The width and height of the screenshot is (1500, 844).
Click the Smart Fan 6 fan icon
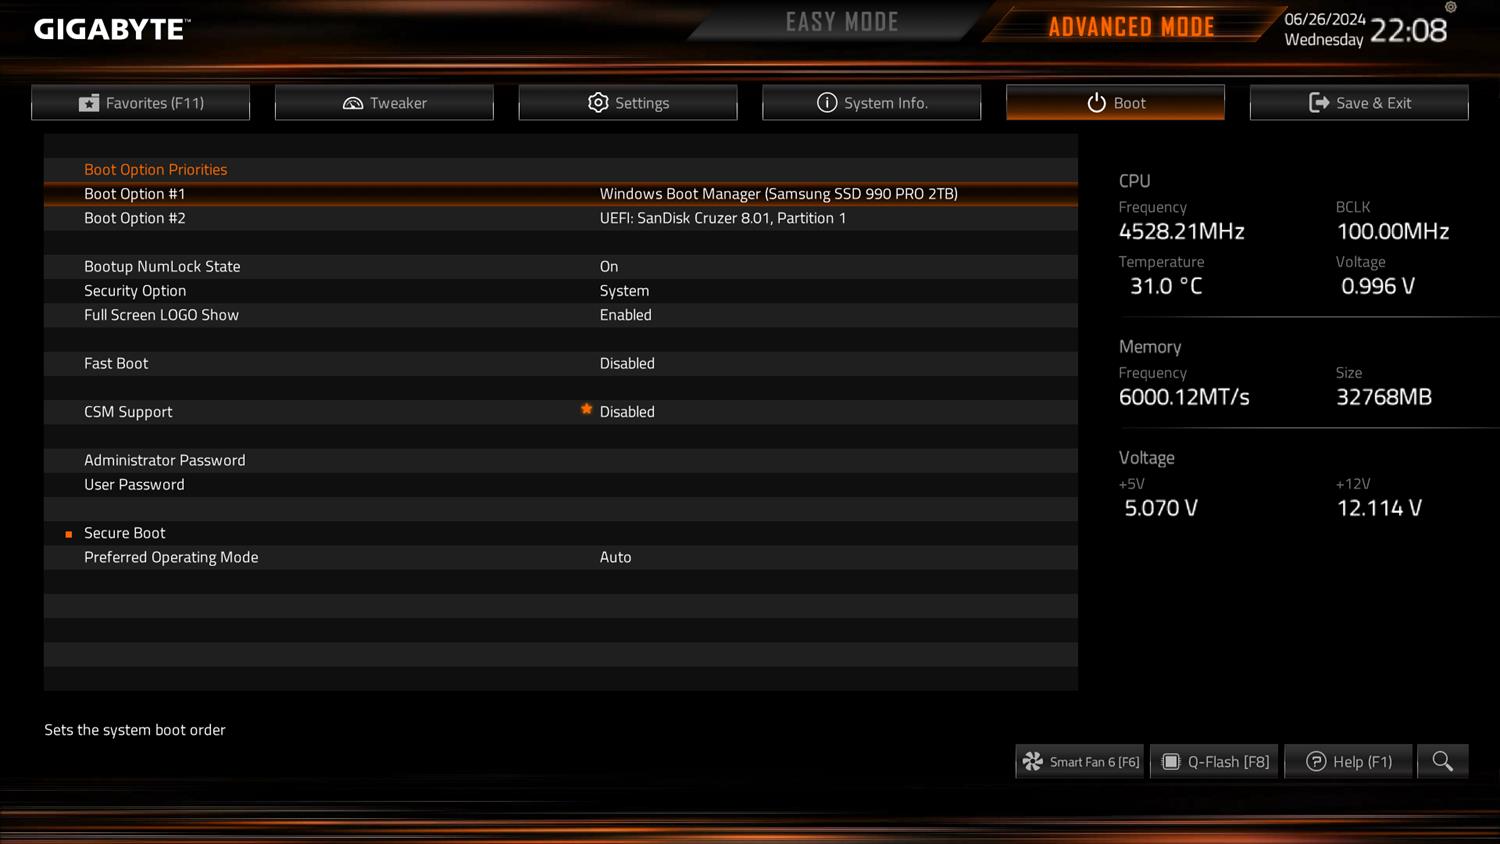click(1032, 762)
